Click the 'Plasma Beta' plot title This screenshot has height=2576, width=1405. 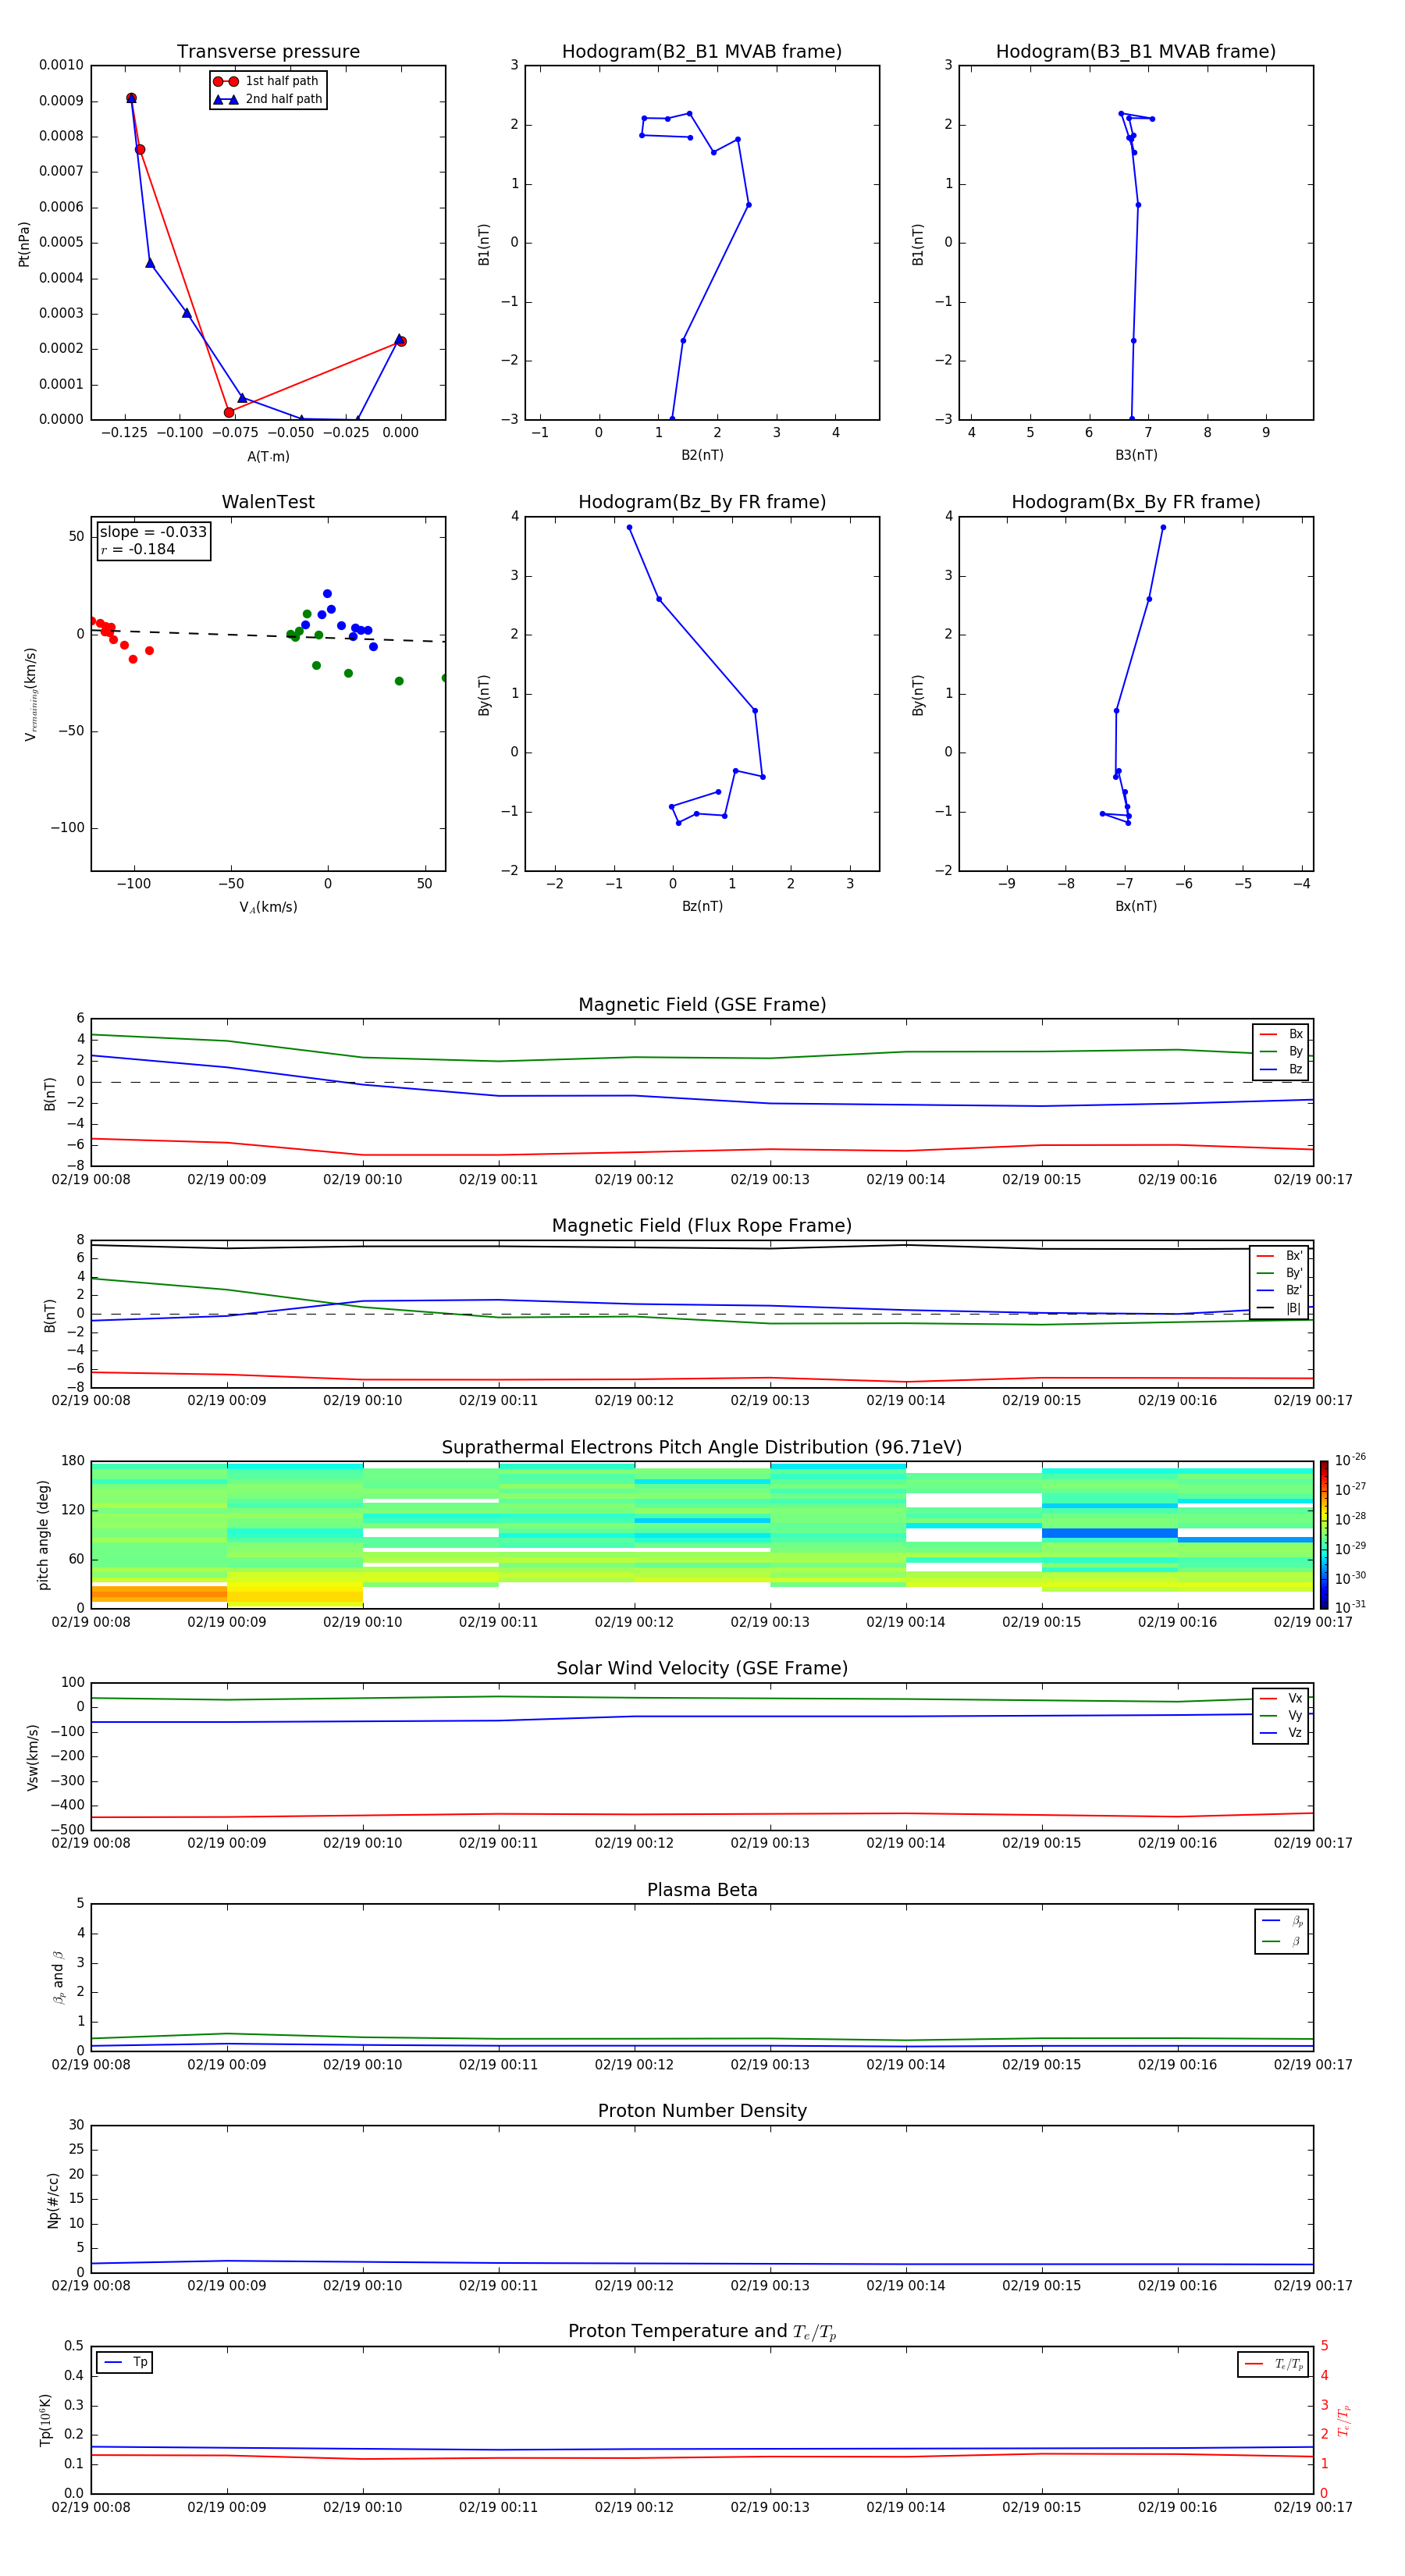702,1890
